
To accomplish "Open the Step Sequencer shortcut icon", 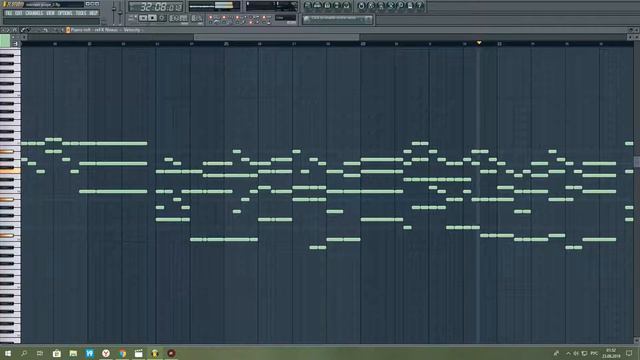I will pyautogui.click(x=317, y=5).
